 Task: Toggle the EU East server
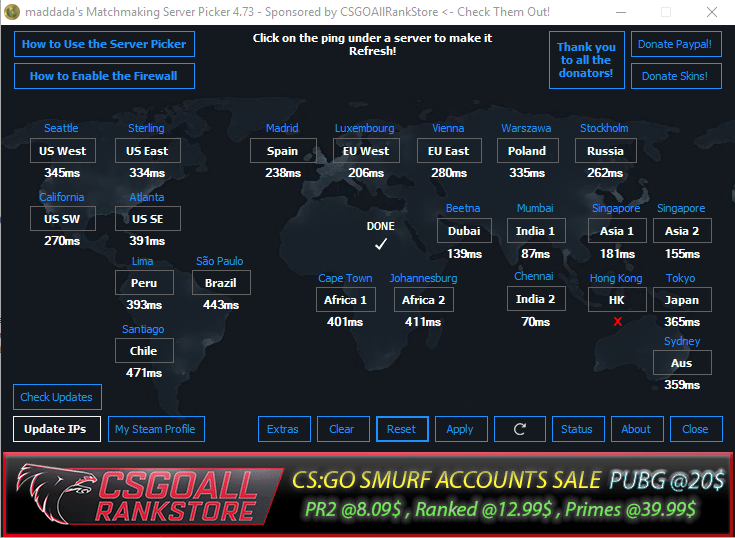[449, 150]
